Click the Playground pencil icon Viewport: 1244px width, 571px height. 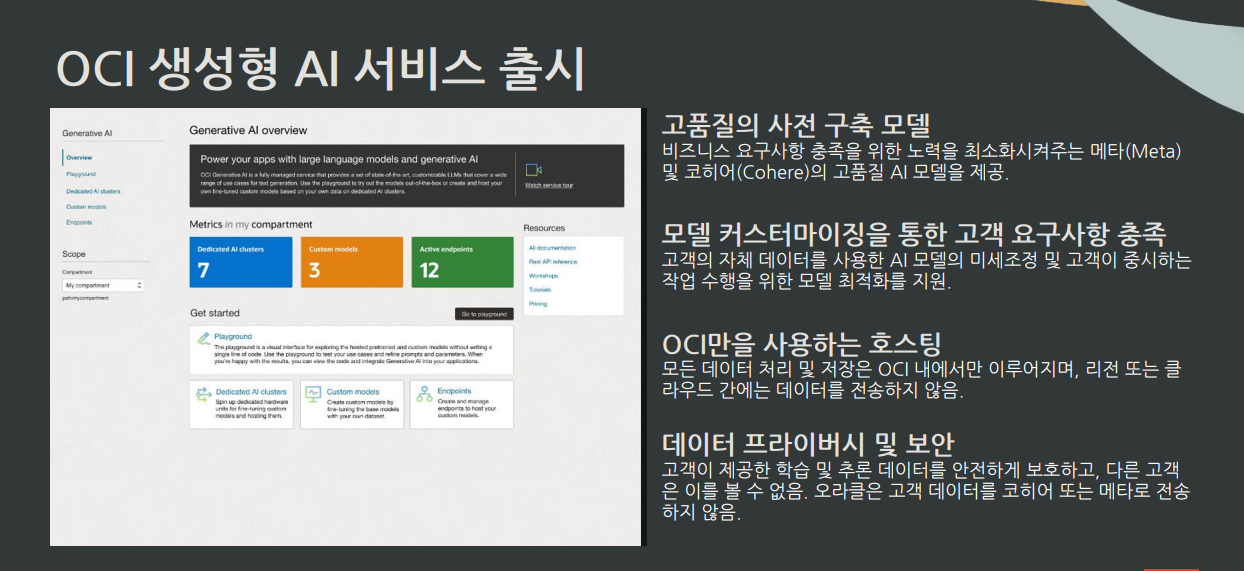pos(203,339)
